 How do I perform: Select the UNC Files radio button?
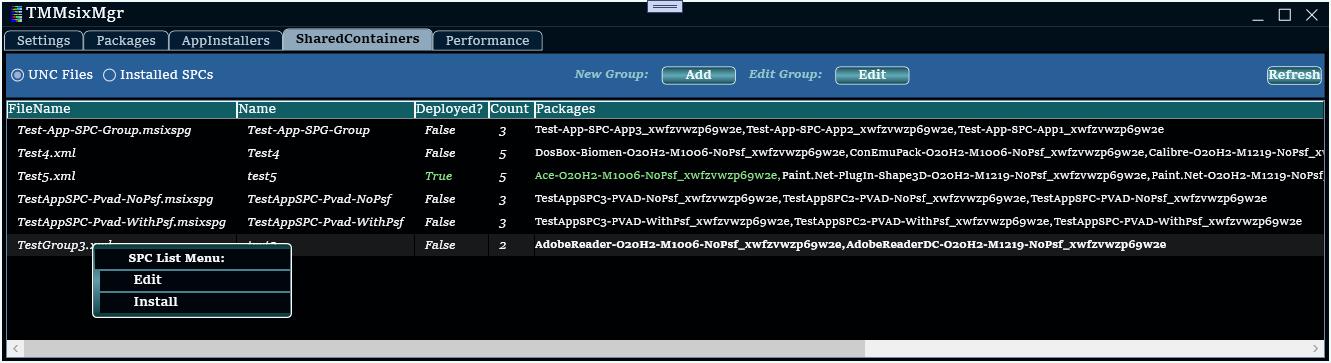[x=52, y=75]
